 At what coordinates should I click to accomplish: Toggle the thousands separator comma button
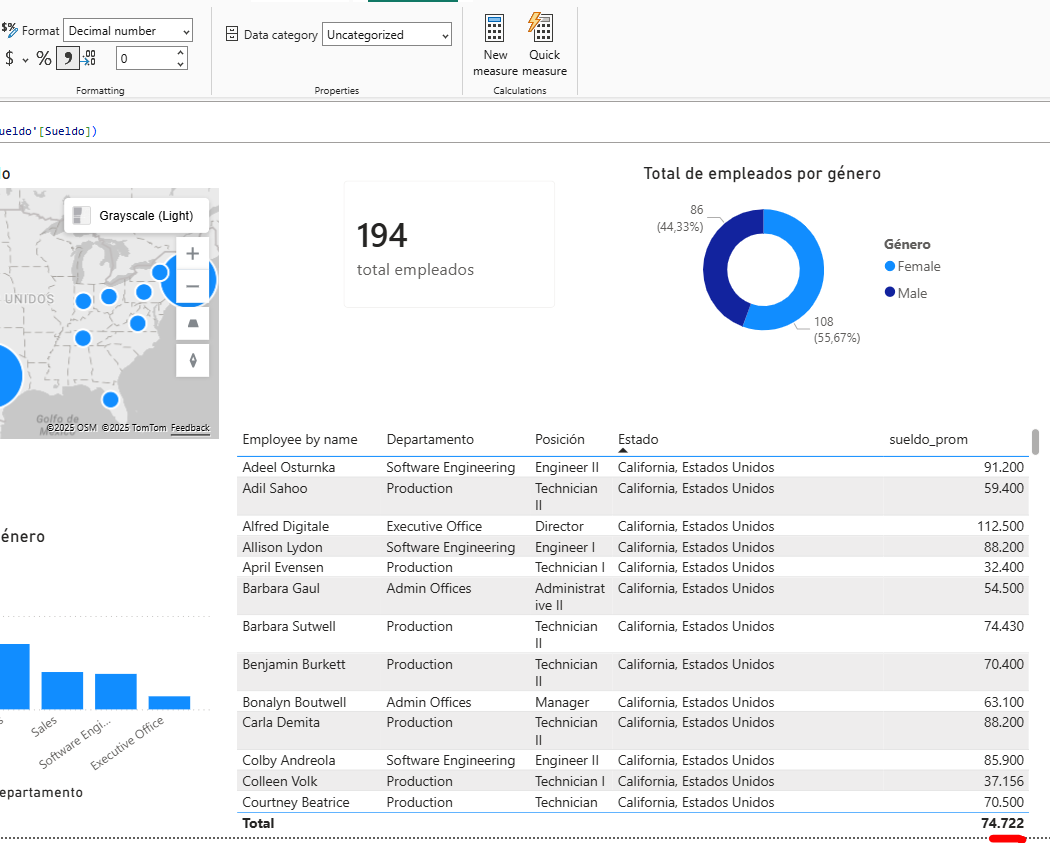tap(68, 59)
